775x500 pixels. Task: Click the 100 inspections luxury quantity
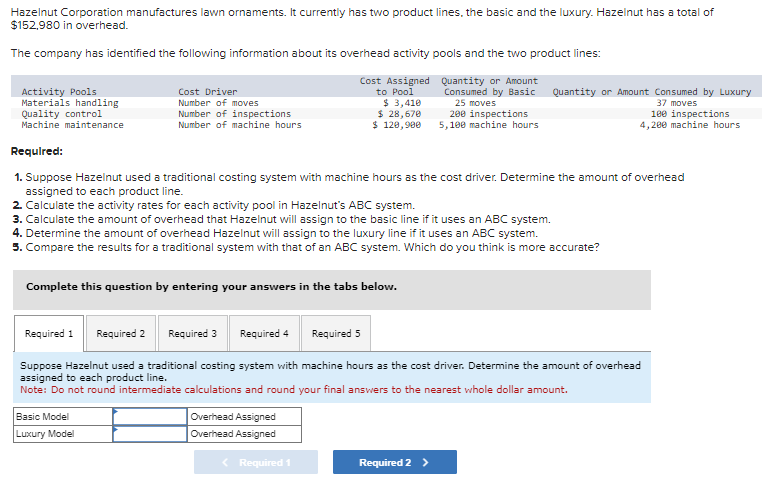click(689, 114)
